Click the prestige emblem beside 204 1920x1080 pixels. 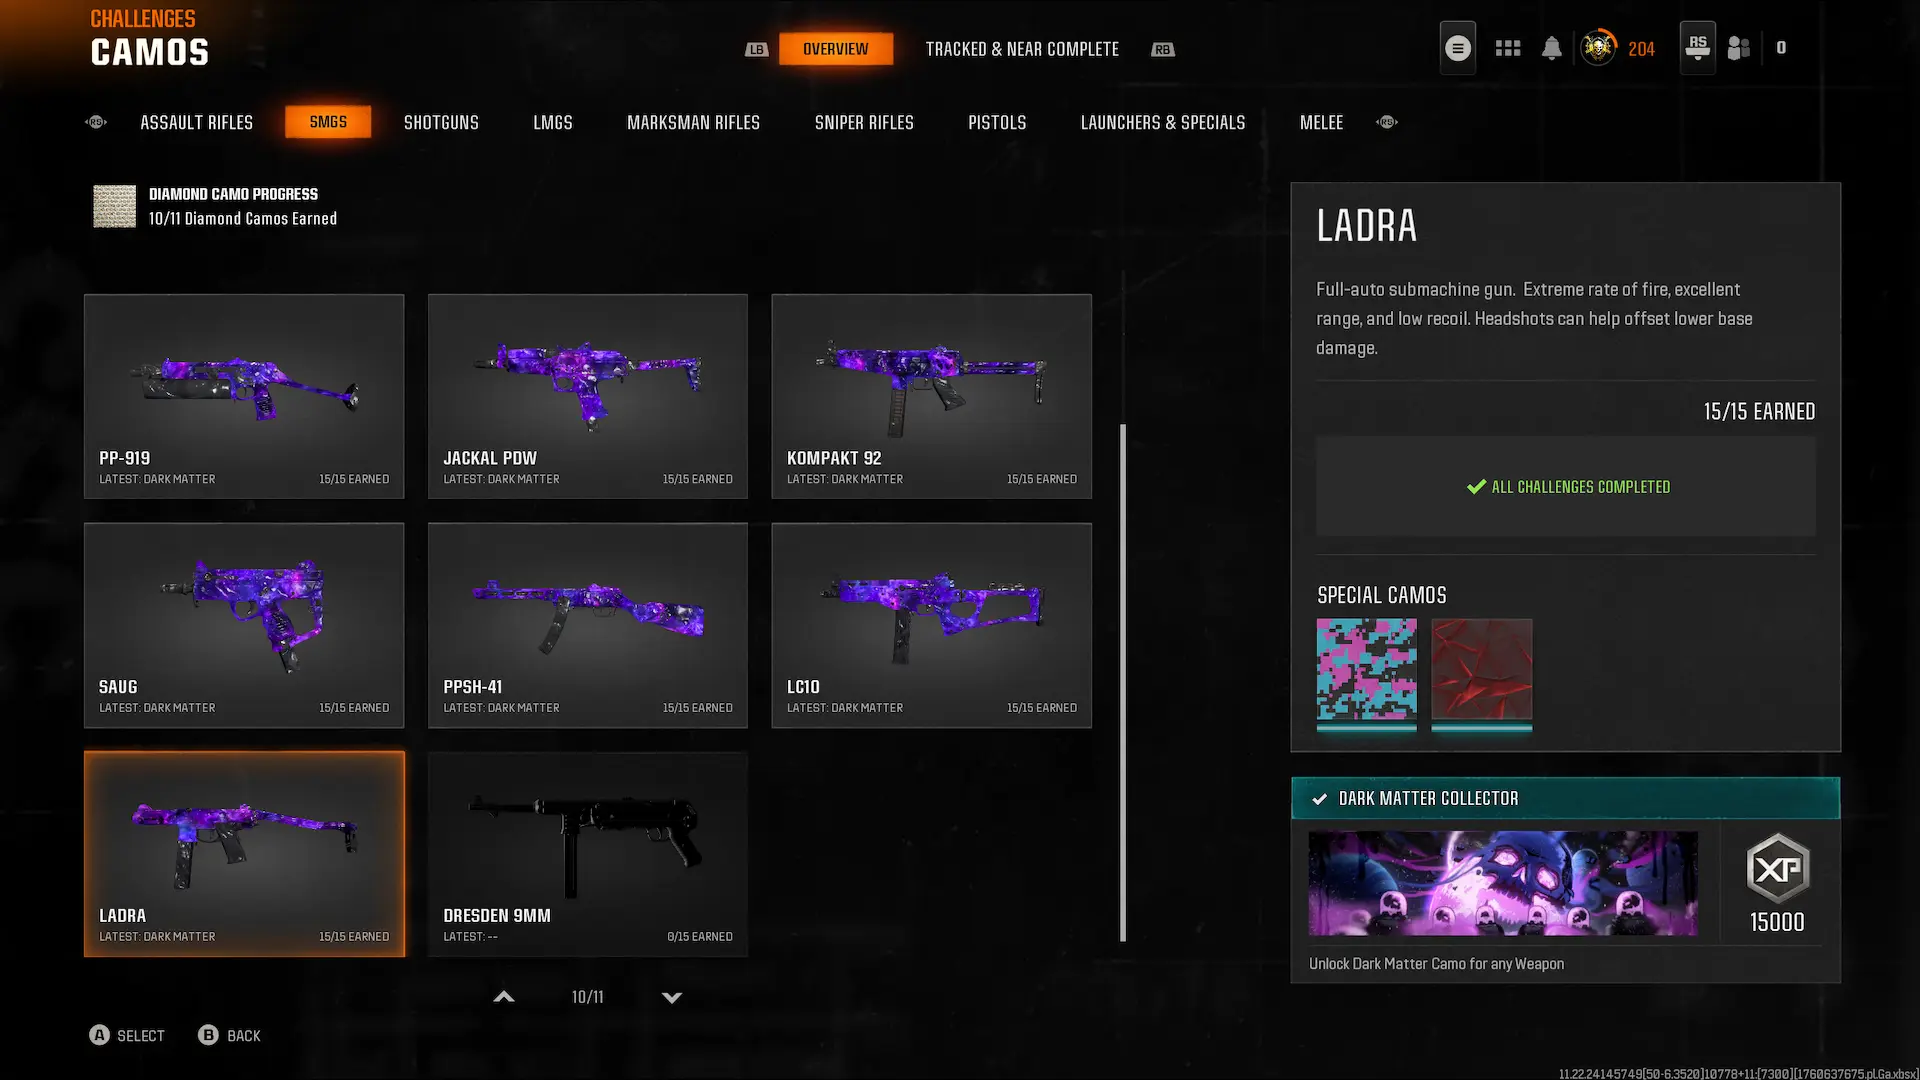click(1598, 47)
